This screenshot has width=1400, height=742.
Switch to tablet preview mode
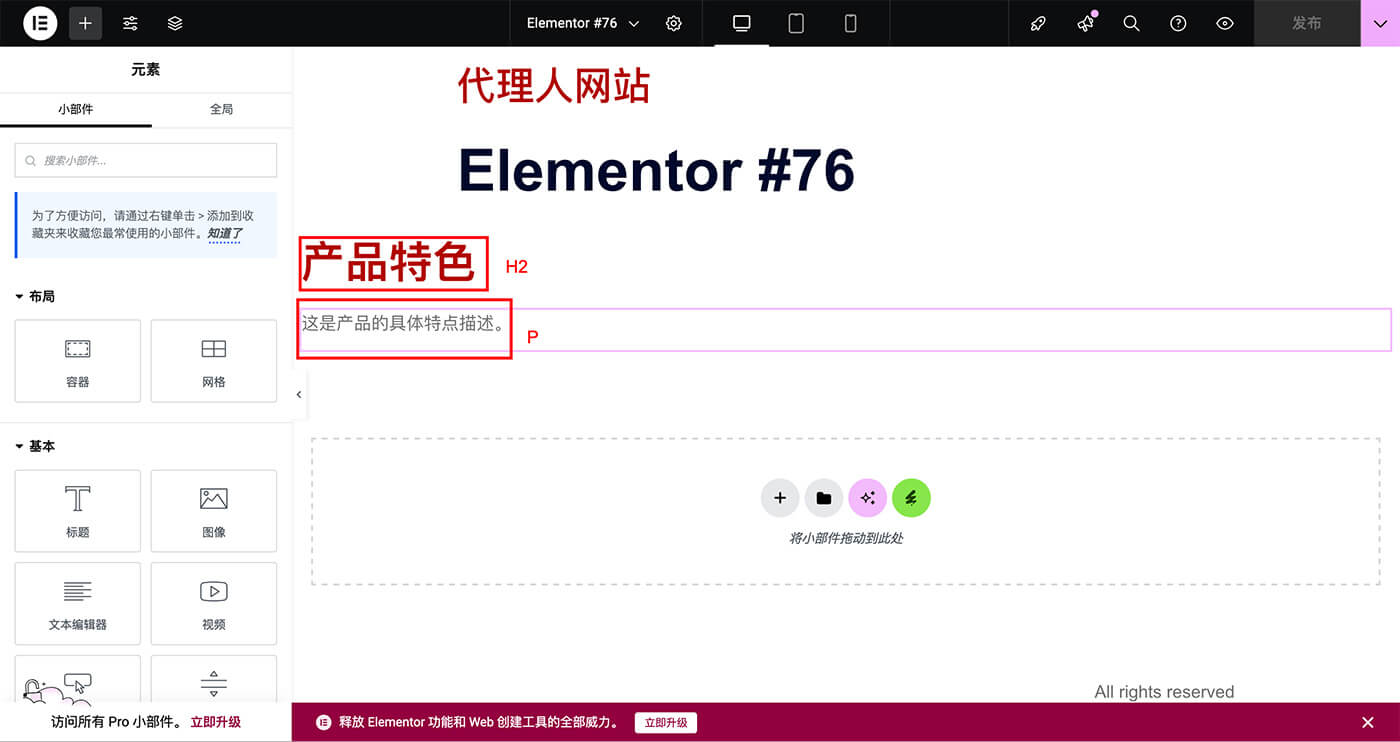pyautogui.click(x=796, y=23)
